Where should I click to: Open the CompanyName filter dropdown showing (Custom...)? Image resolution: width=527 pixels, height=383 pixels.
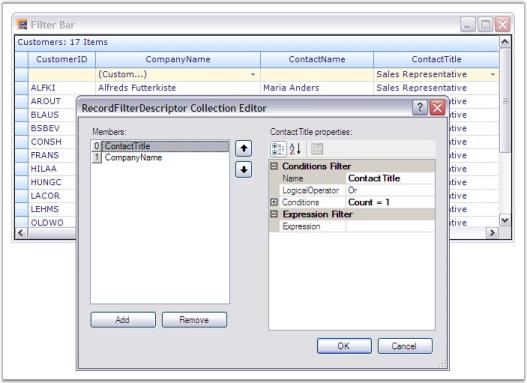click(x=253, y=74)
